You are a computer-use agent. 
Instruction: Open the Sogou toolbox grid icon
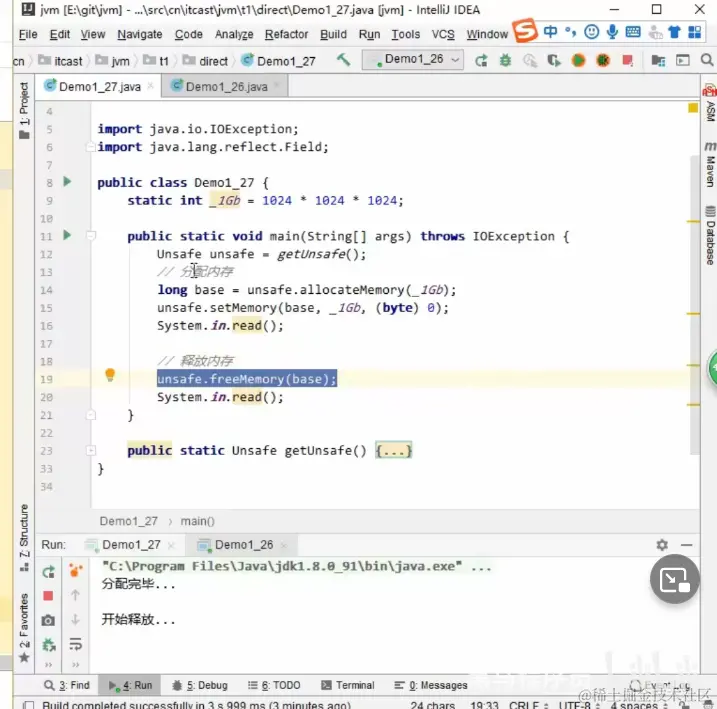click(x=695, y=32)
